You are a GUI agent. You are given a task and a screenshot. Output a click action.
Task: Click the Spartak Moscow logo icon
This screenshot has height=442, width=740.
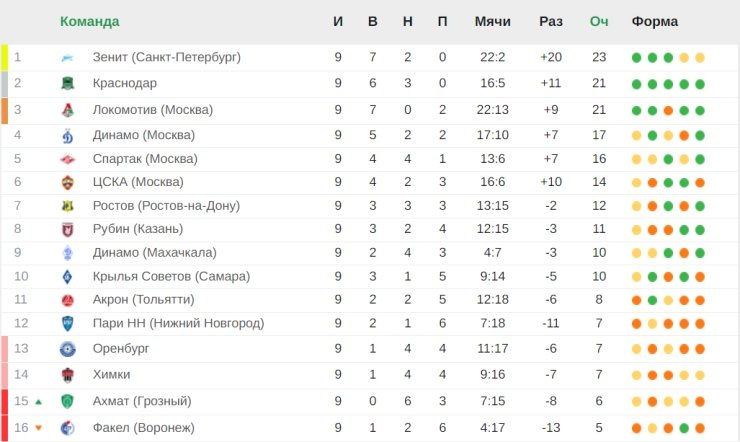pyautogui.click(x=67, y=159)
